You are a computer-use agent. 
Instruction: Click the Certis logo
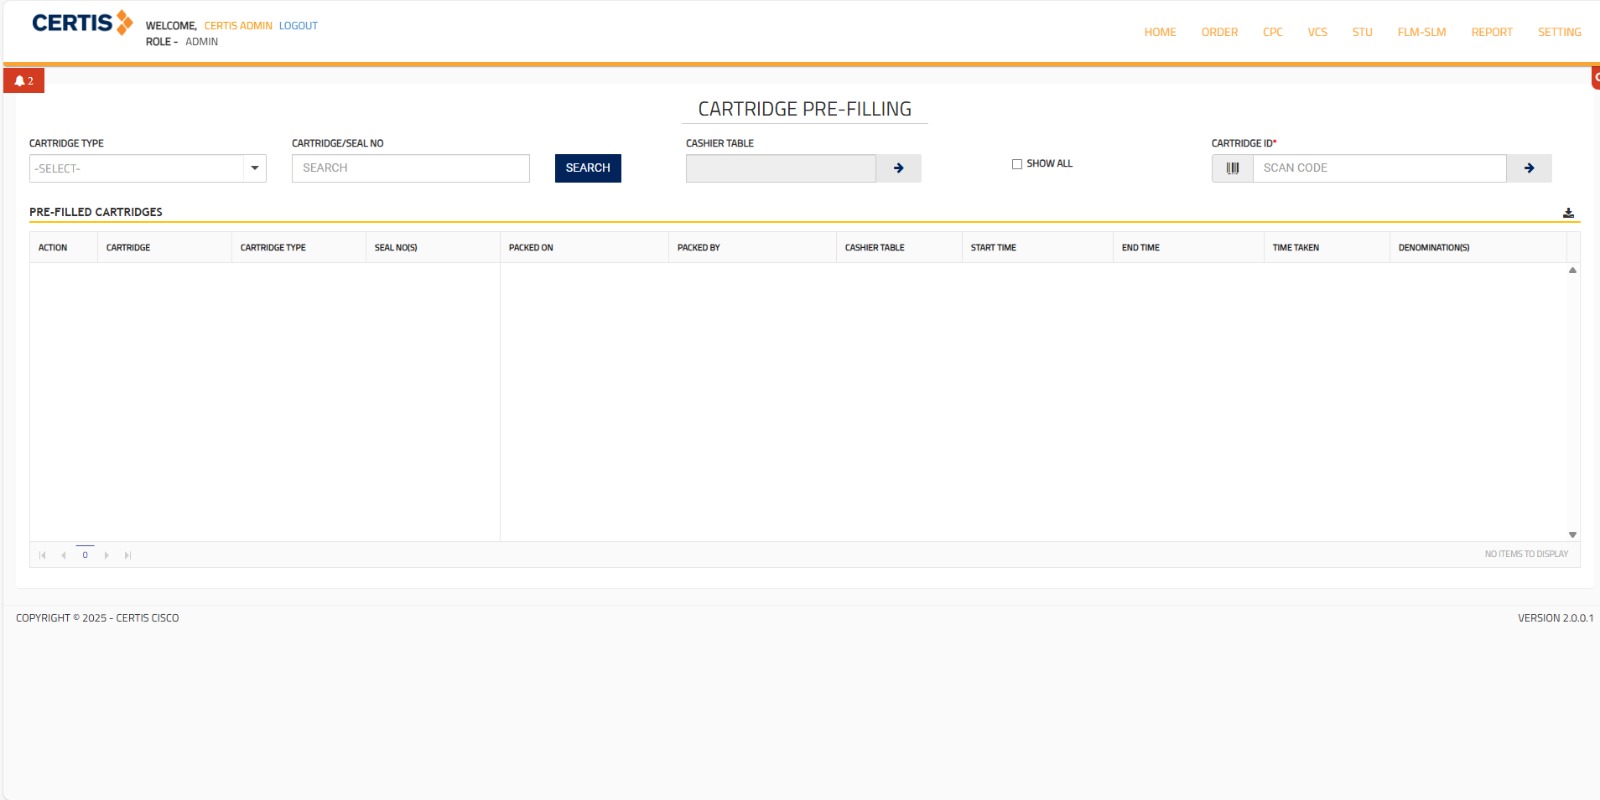coord(82,23)
